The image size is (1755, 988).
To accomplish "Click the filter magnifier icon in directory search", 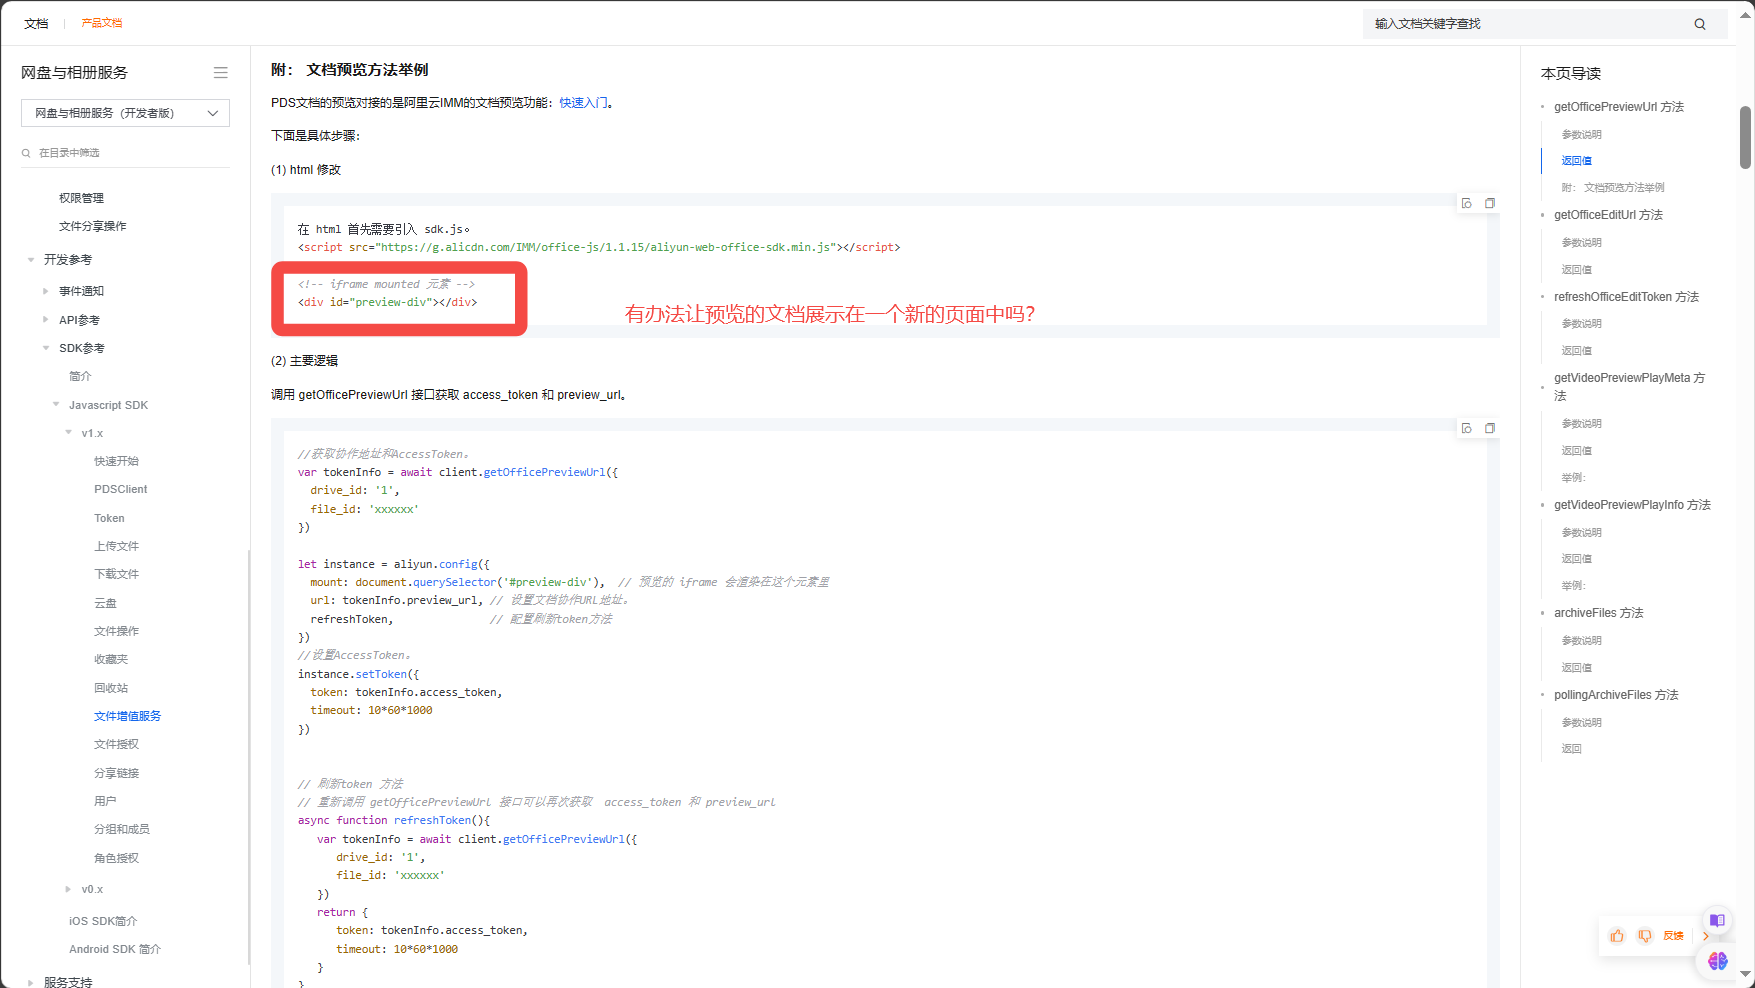I will [x=26, y=153].
